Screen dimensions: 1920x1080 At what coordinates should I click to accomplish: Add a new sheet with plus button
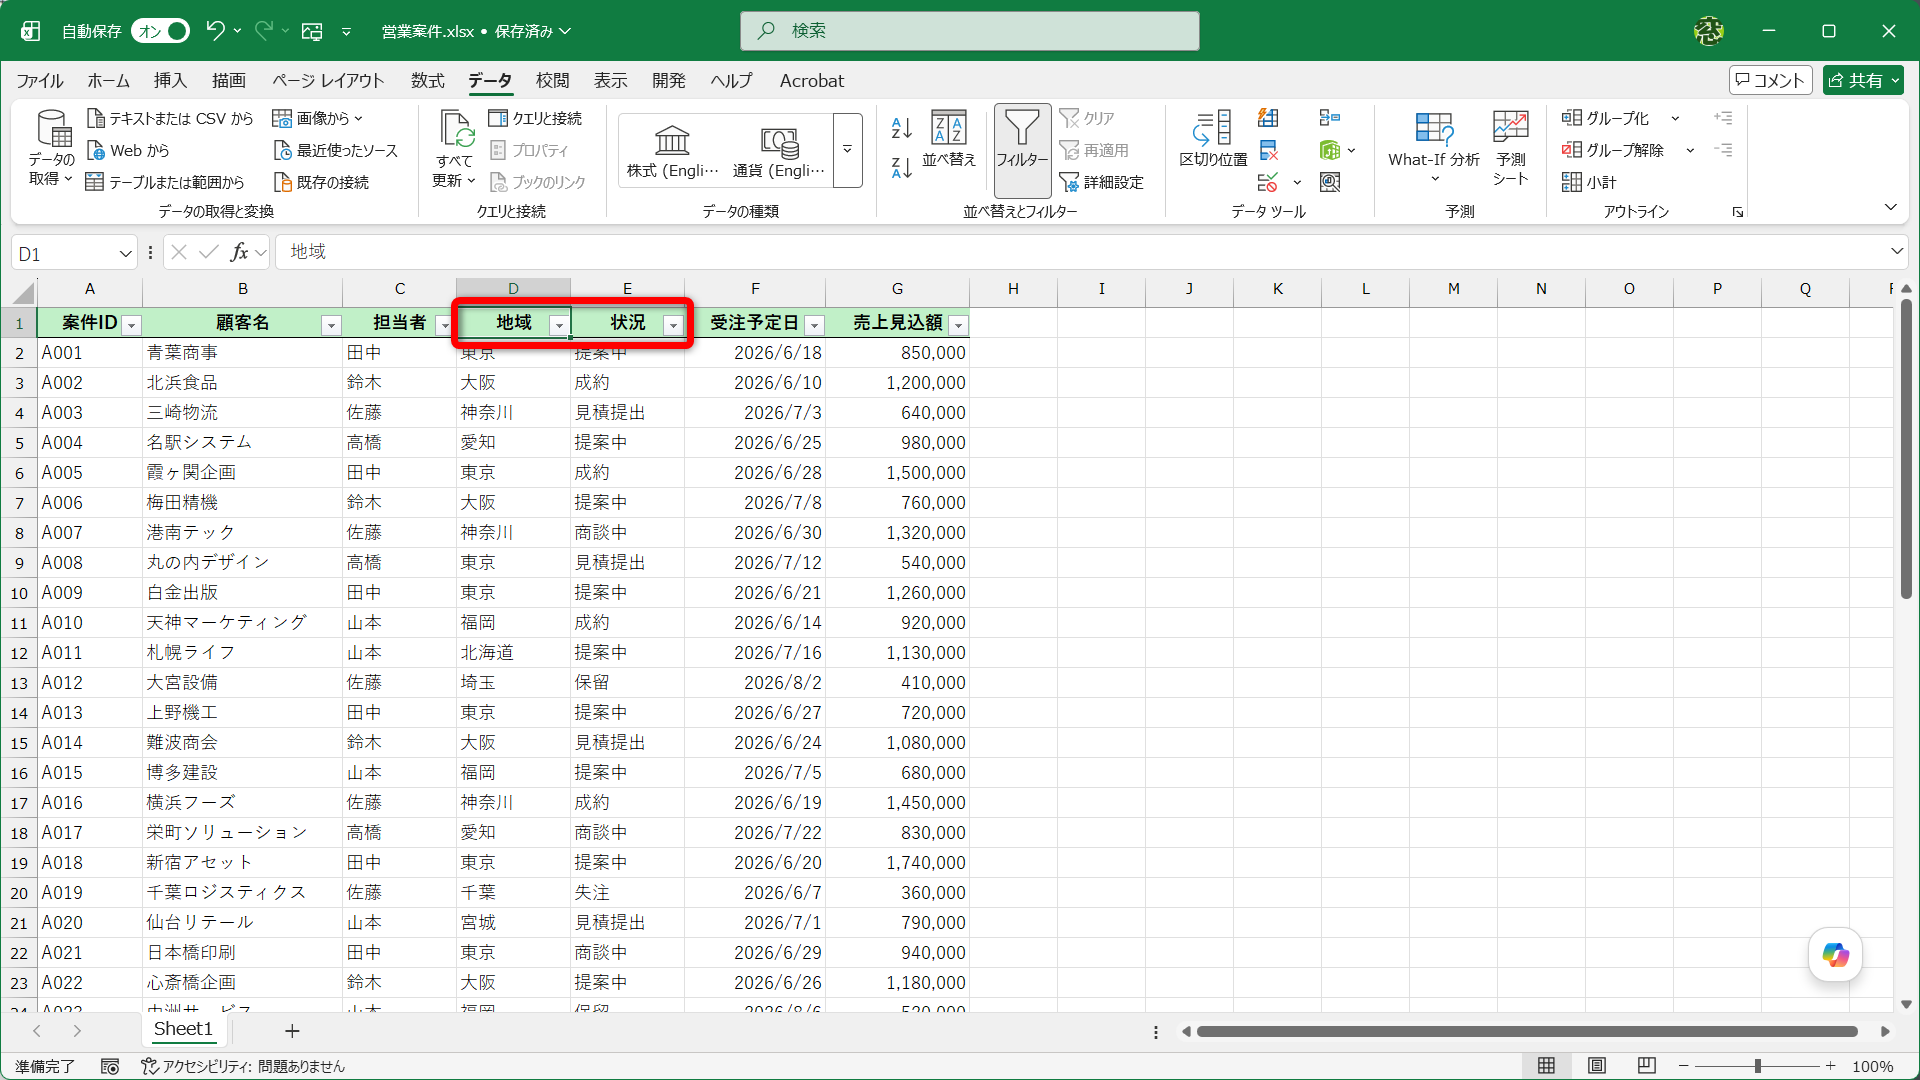click(292, 1031)
